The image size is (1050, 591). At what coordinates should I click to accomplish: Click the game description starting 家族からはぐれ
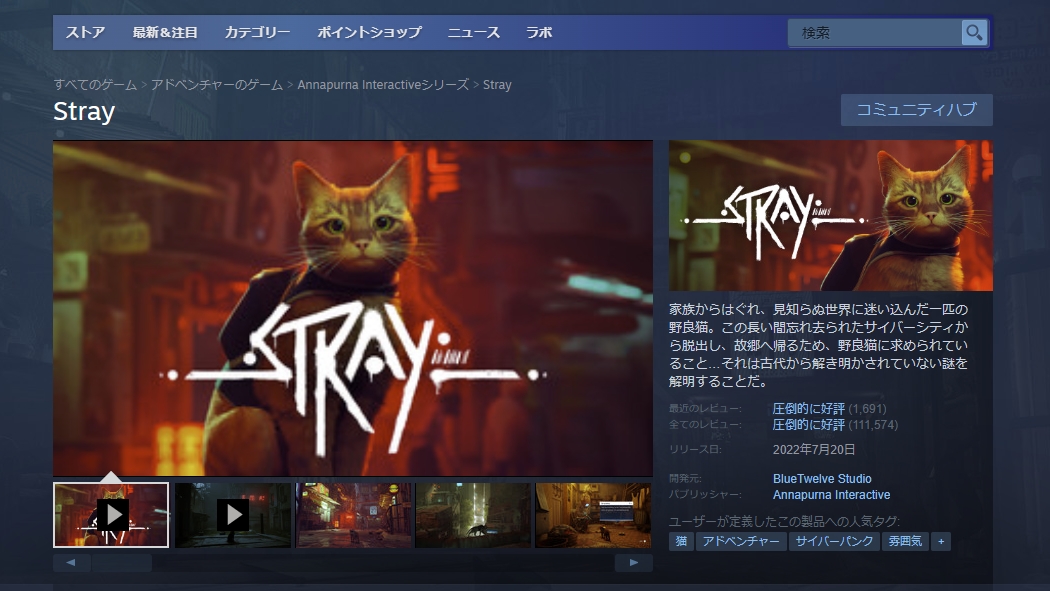coord(818,345)
